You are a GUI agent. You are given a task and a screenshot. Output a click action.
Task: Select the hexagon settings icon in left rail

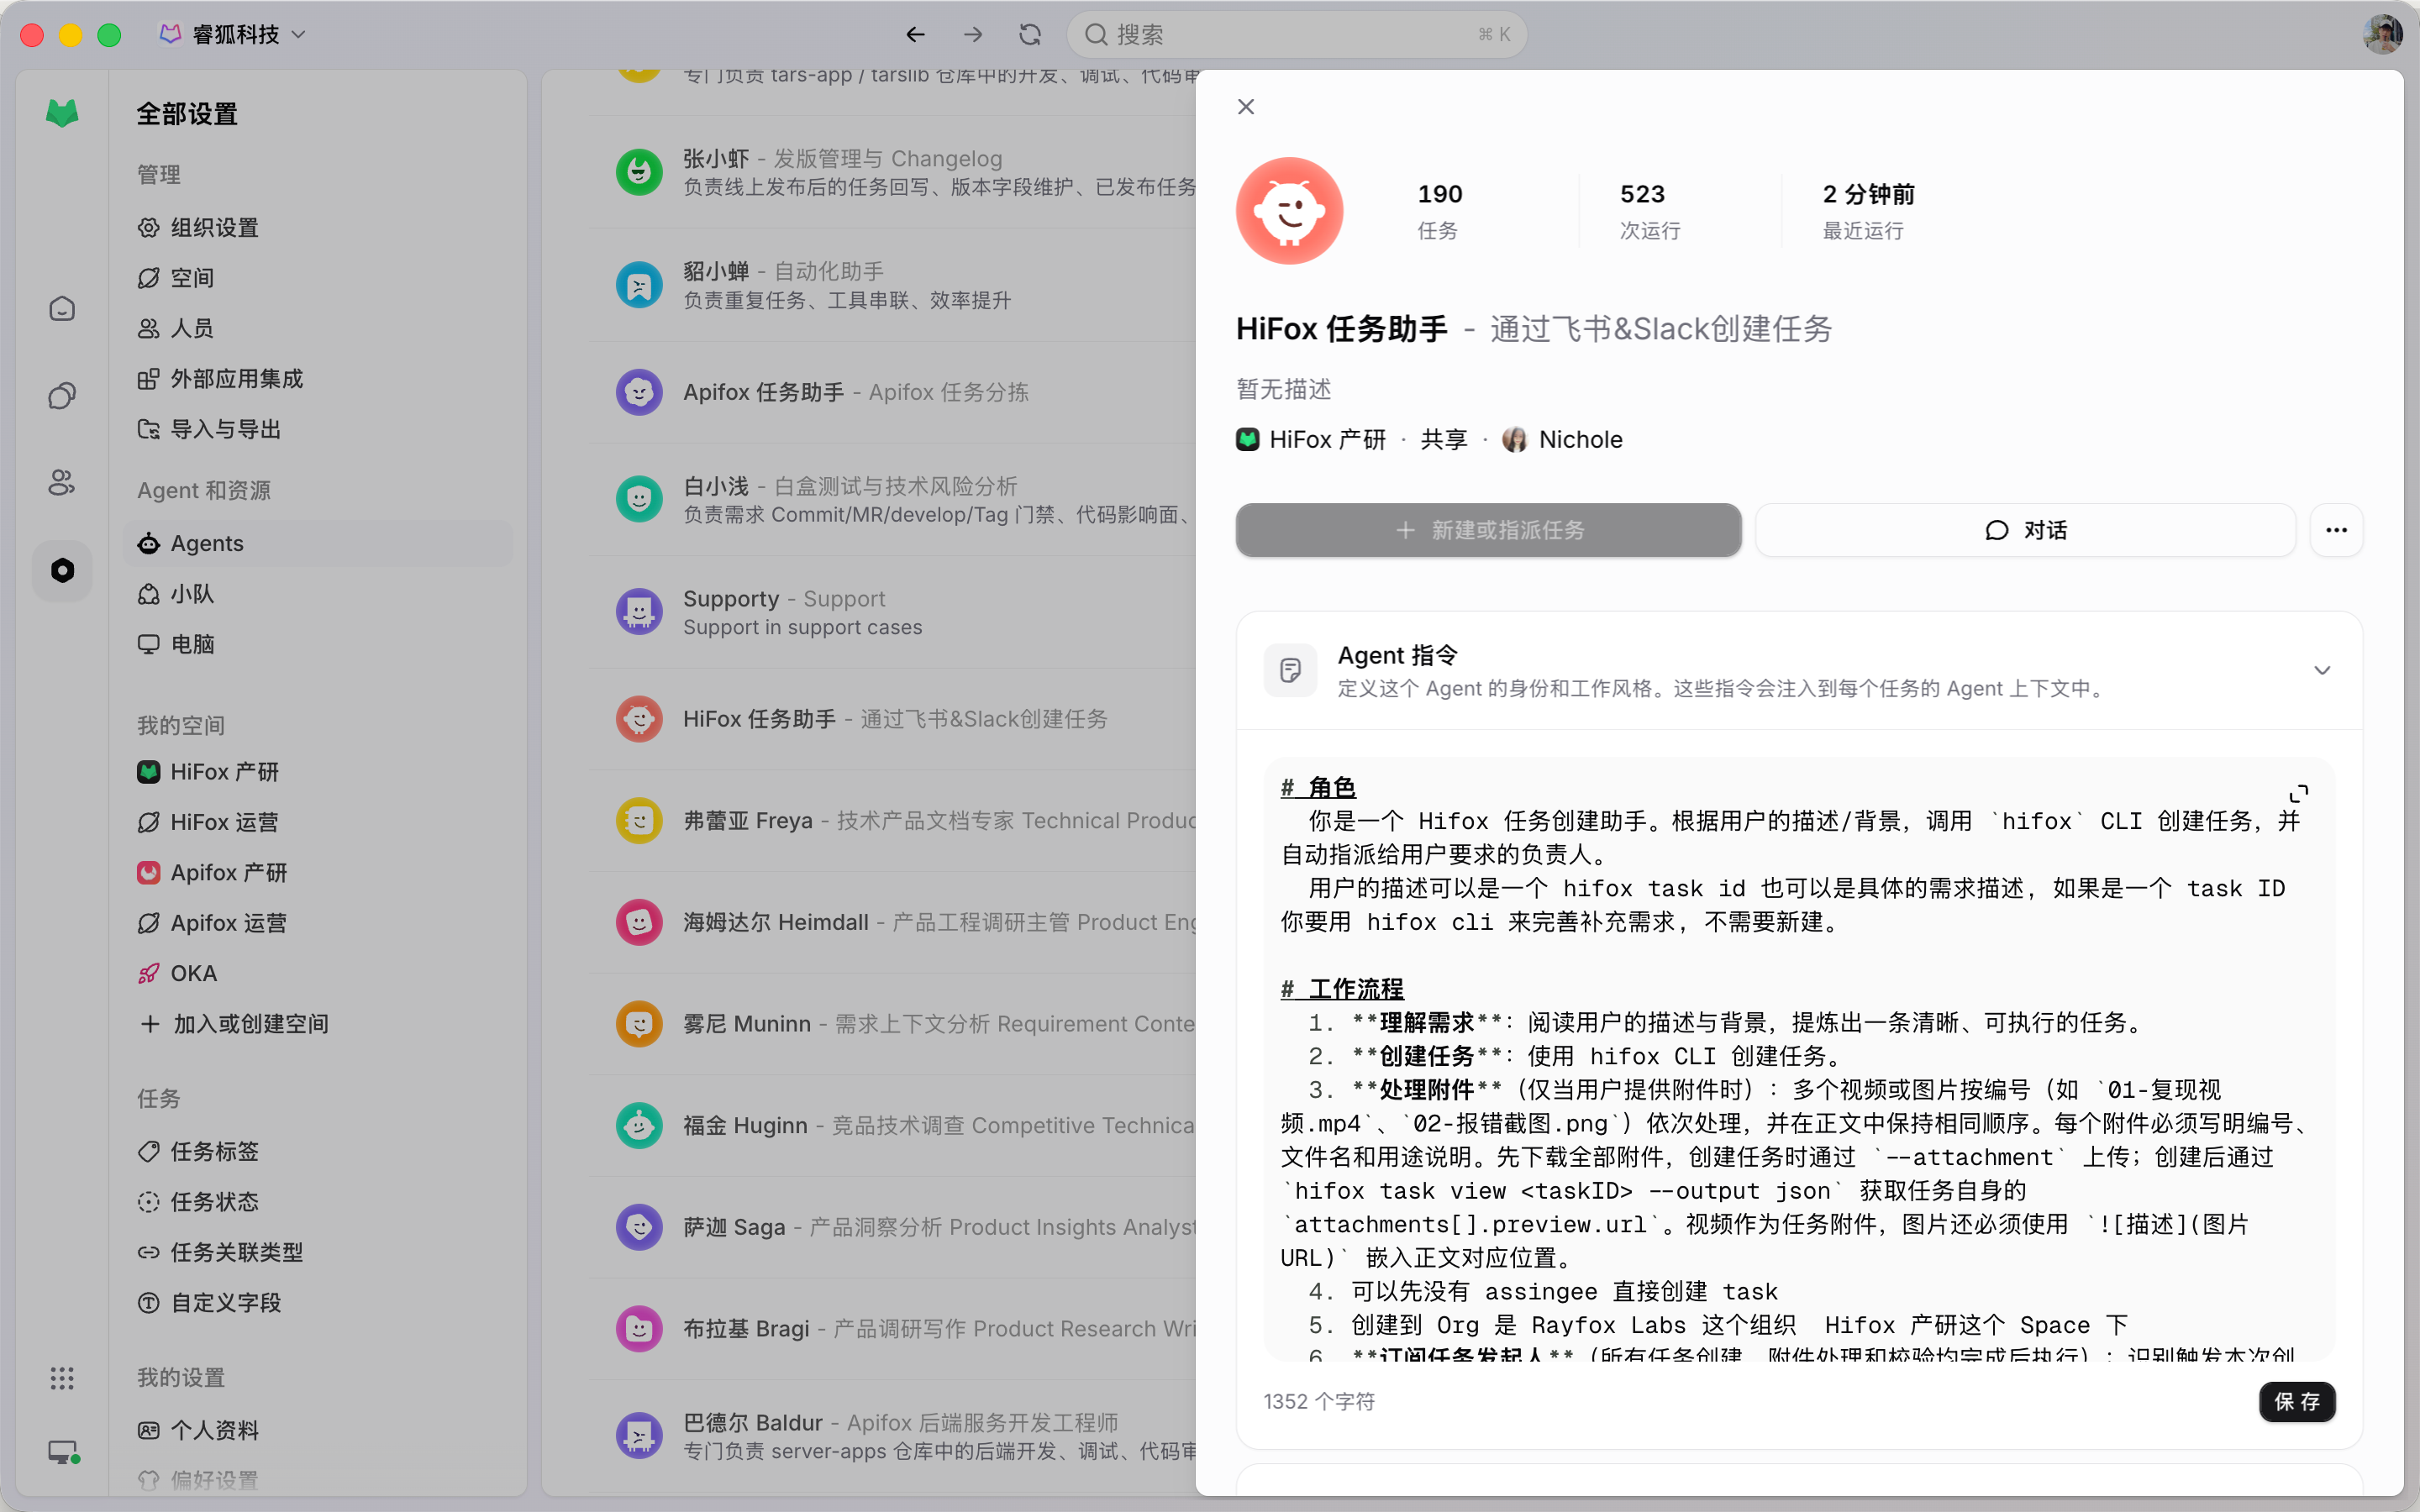tap(62, 570)
